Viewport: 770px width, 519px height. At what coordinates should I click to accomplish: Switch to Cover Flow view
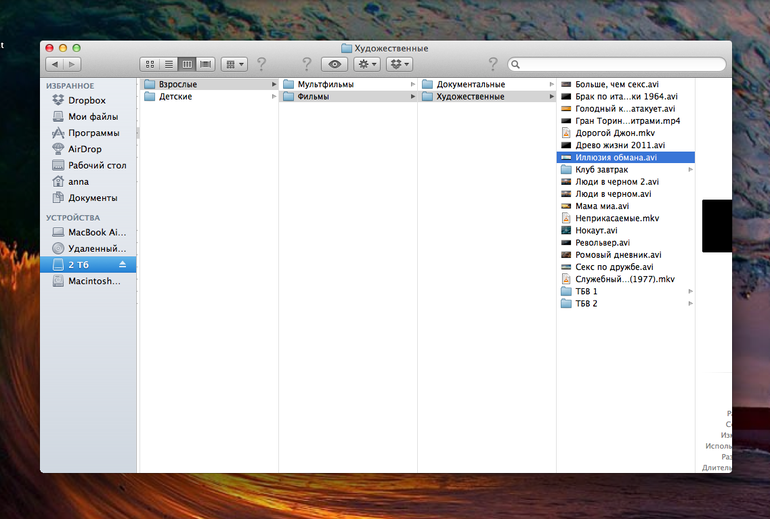(205, 64)
